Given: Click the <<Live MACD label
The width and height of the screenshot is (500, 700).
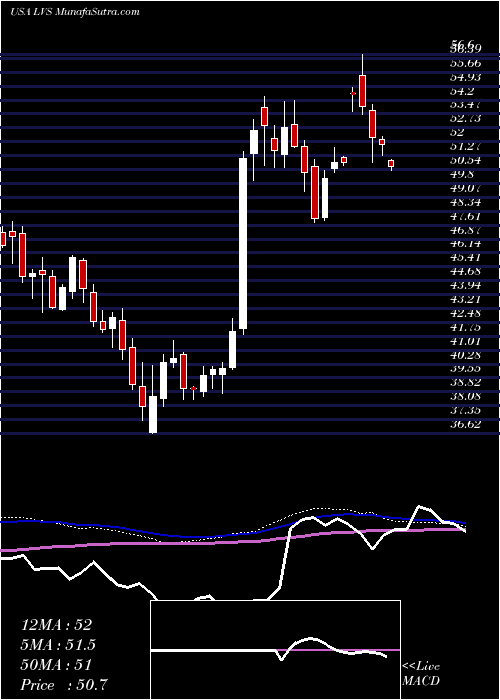Looking at the screenshot, I should (421, 673).
